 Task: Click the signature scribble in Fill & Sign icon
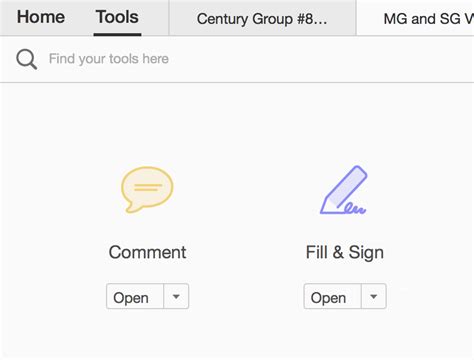pyautogui.click(x=355, y=208)
